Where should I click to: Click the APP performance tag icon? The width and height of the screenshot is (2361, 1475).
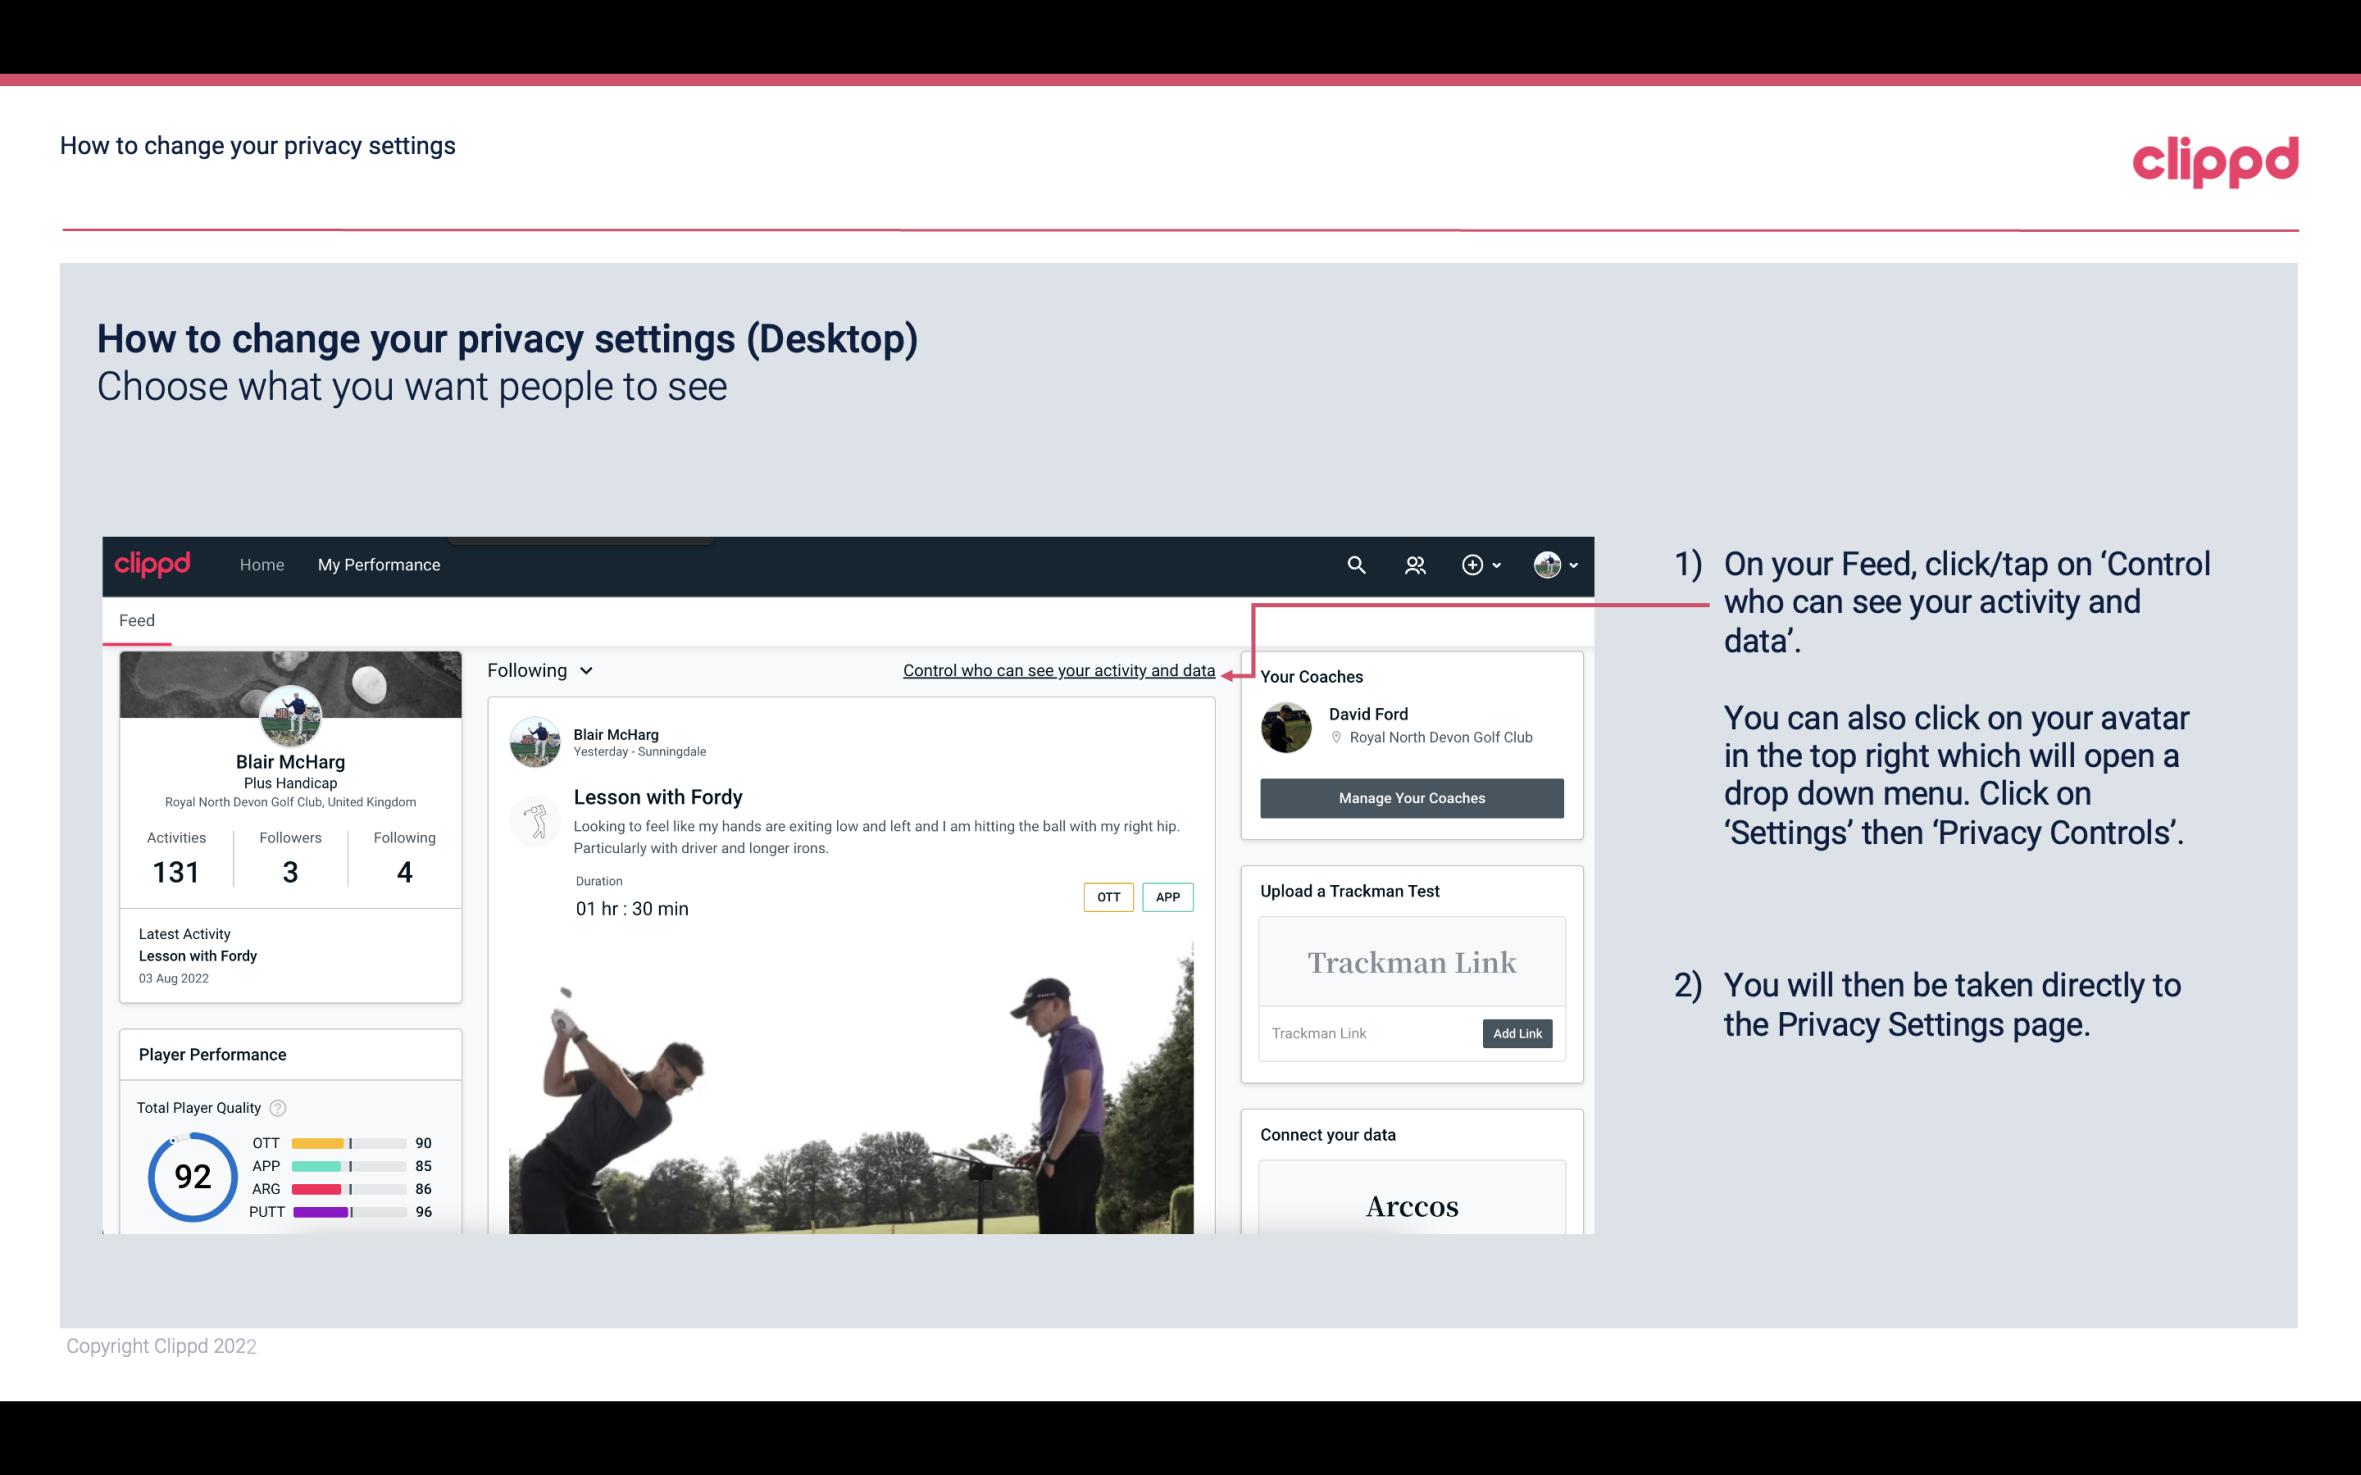pos(1169,894)
